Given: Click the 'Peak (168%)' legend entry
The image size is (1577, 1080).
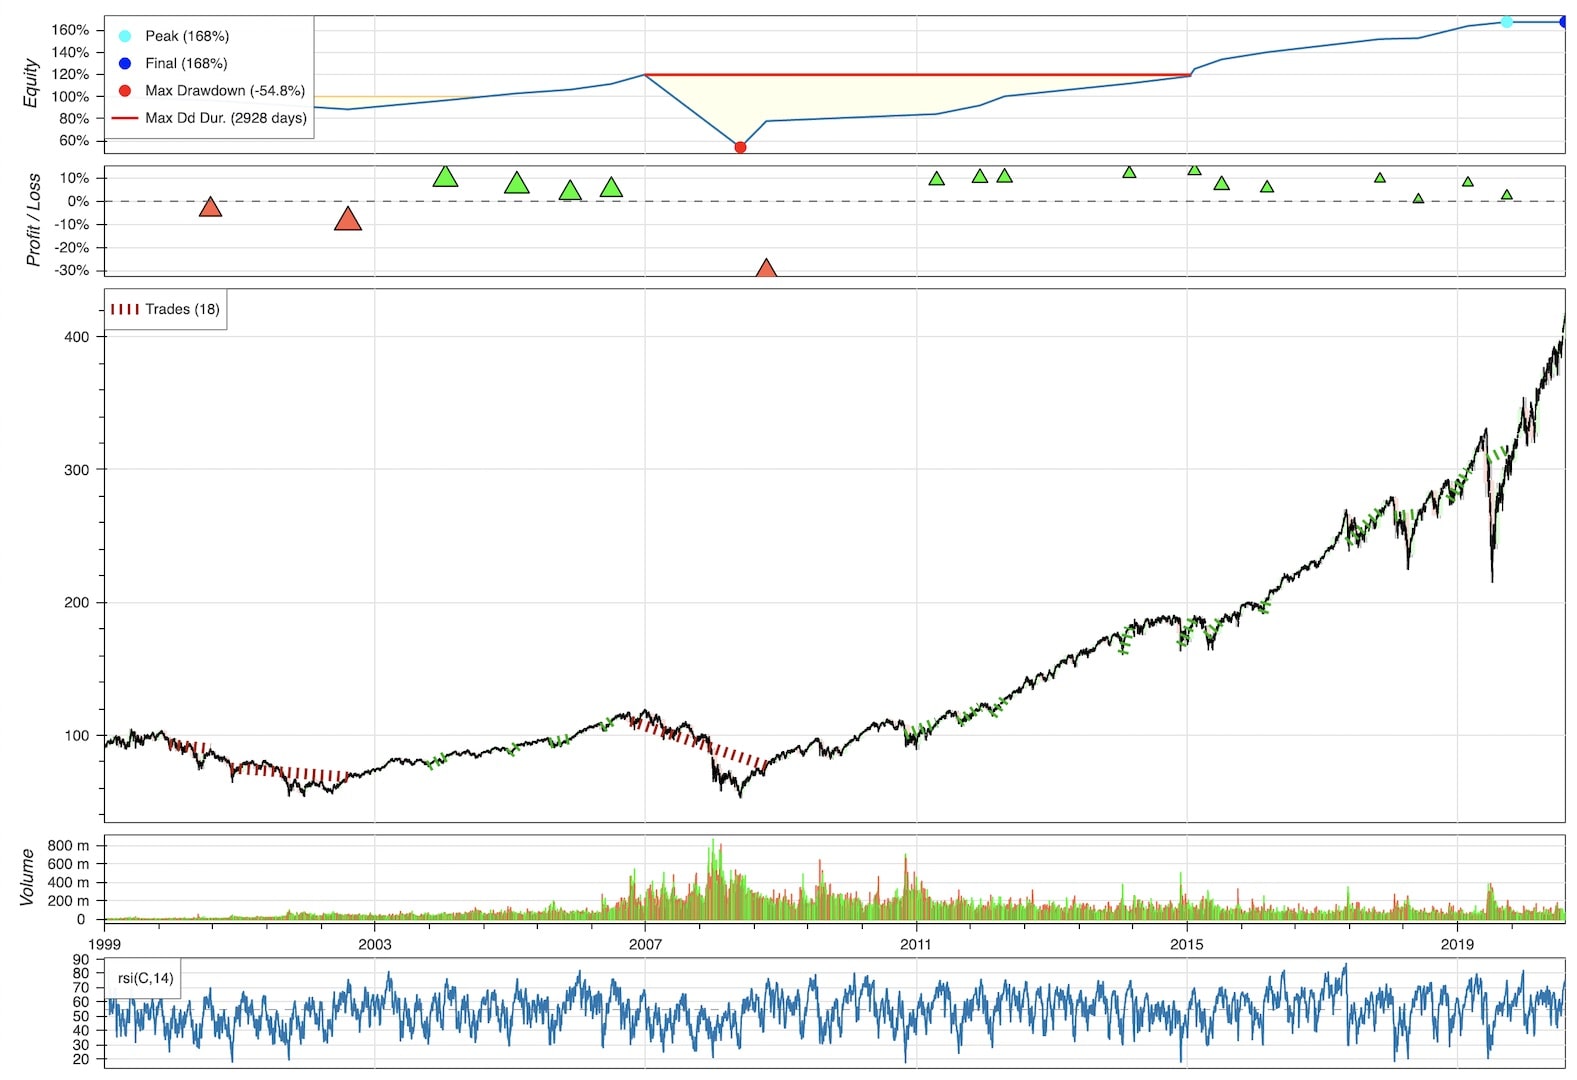Looking at the screenshot, I should point(187,36).
